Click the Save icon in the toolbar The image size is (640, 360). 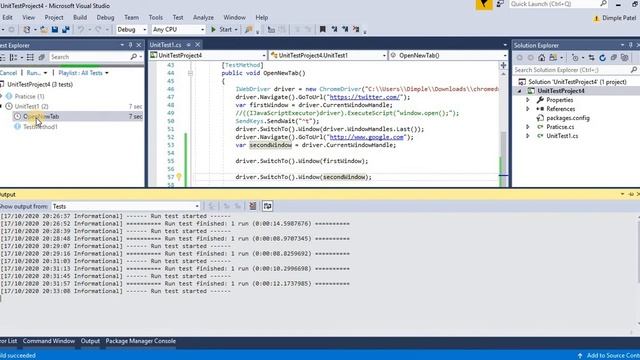tap(55, 29)
